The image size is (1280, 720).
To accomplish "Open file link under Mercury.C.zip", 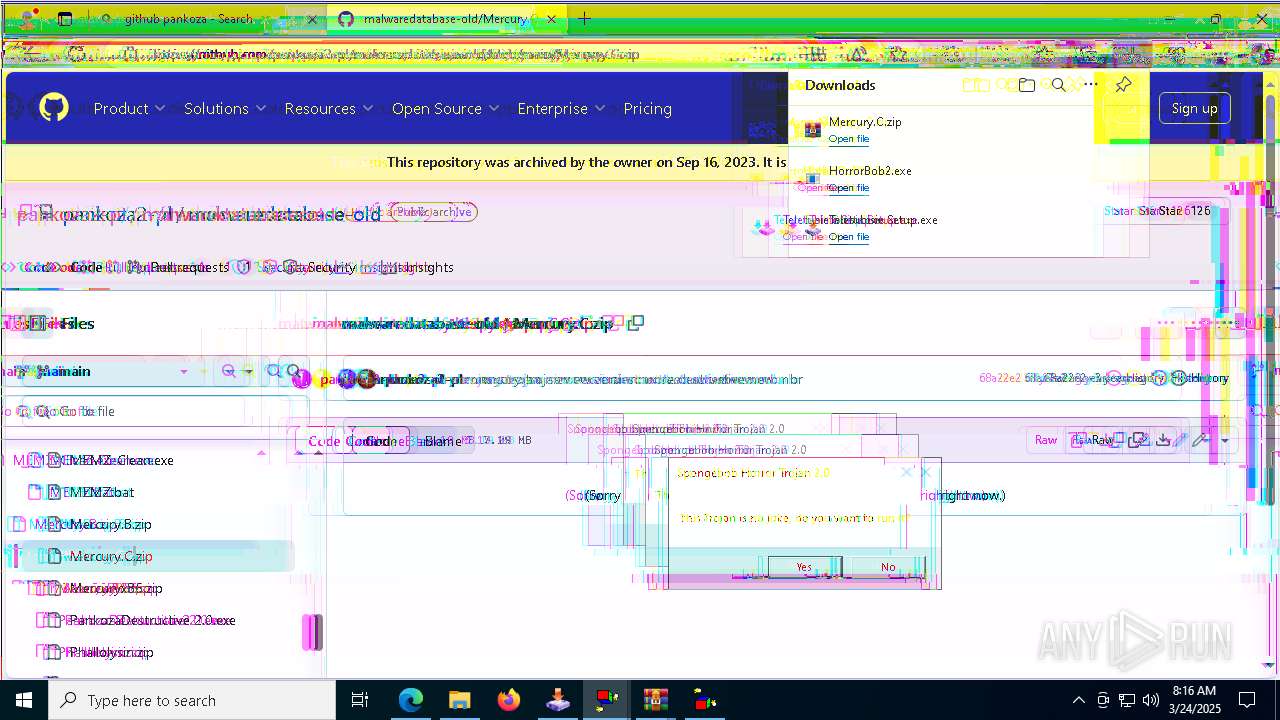I will 849,139.
